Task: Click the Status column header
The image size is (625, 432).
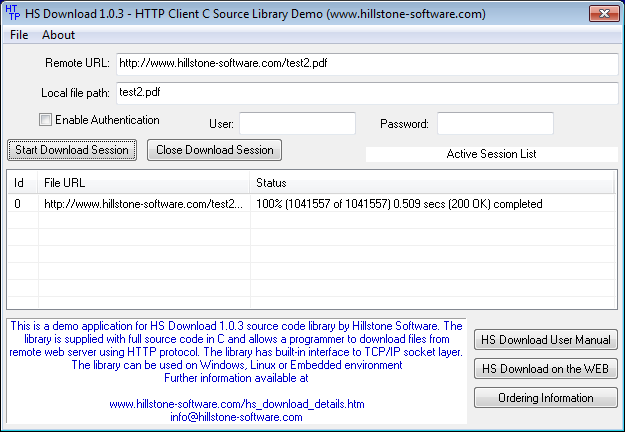Action: pyautogui.click(x=432, y=183)
